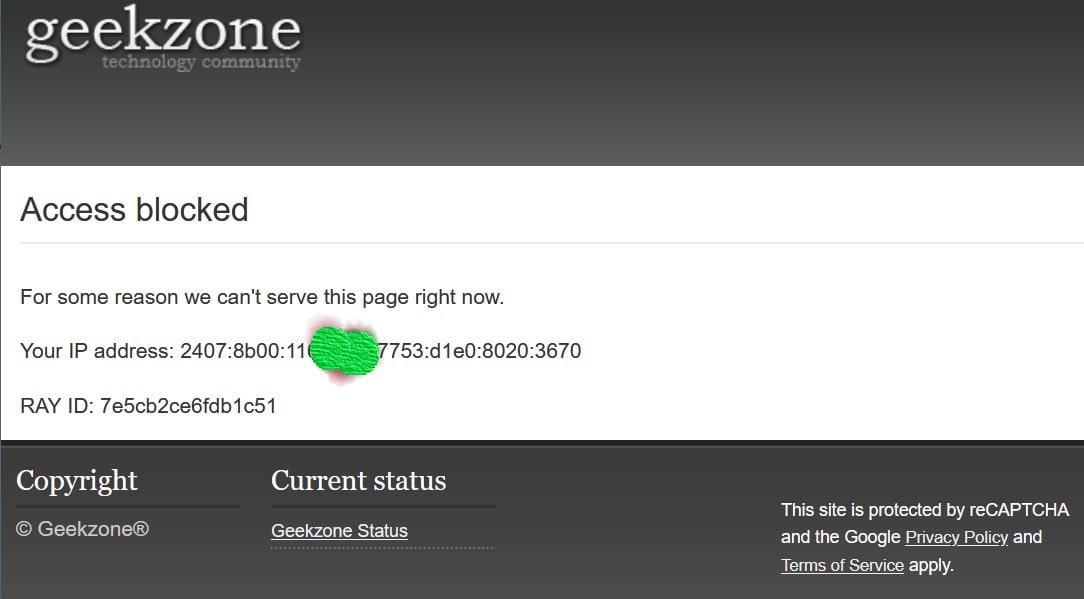Click the 'For some reason we can't serve this page' message
This screenshot has height=599, width=1084.
262,297
